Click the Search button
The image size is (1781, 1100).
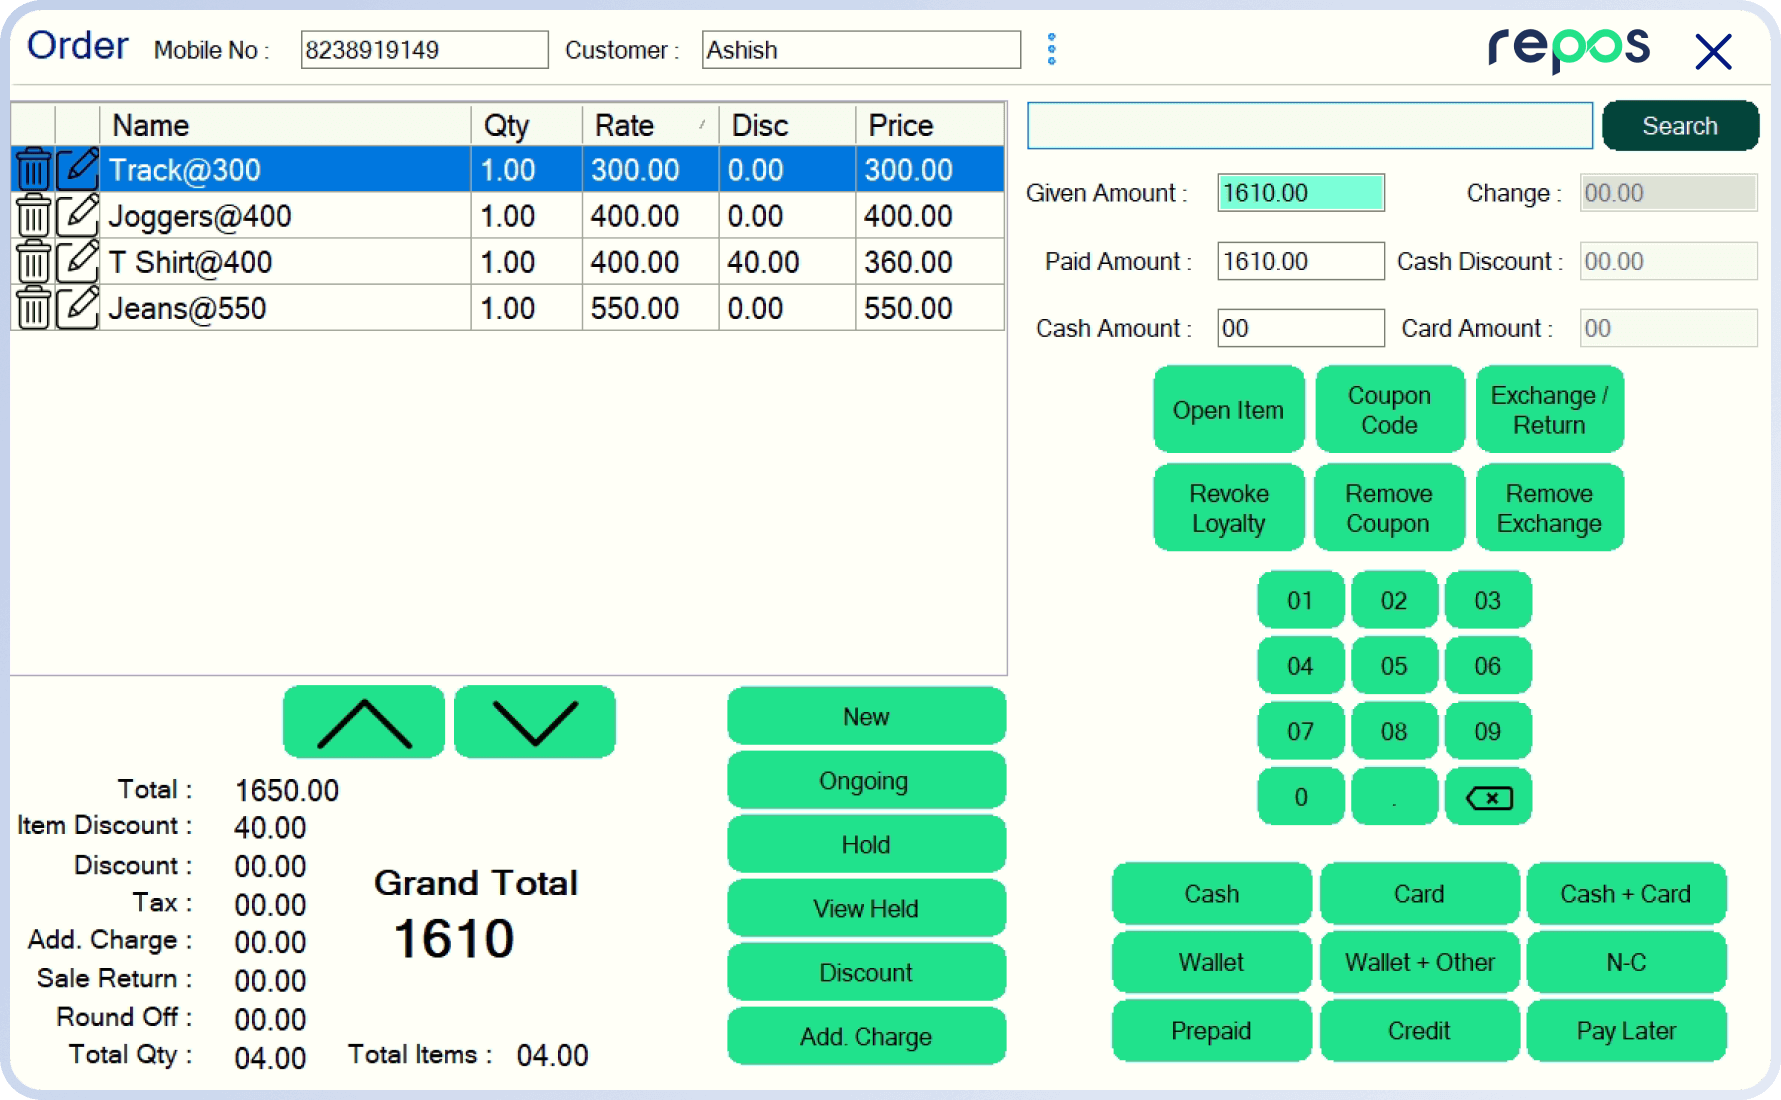[1679, 126]
